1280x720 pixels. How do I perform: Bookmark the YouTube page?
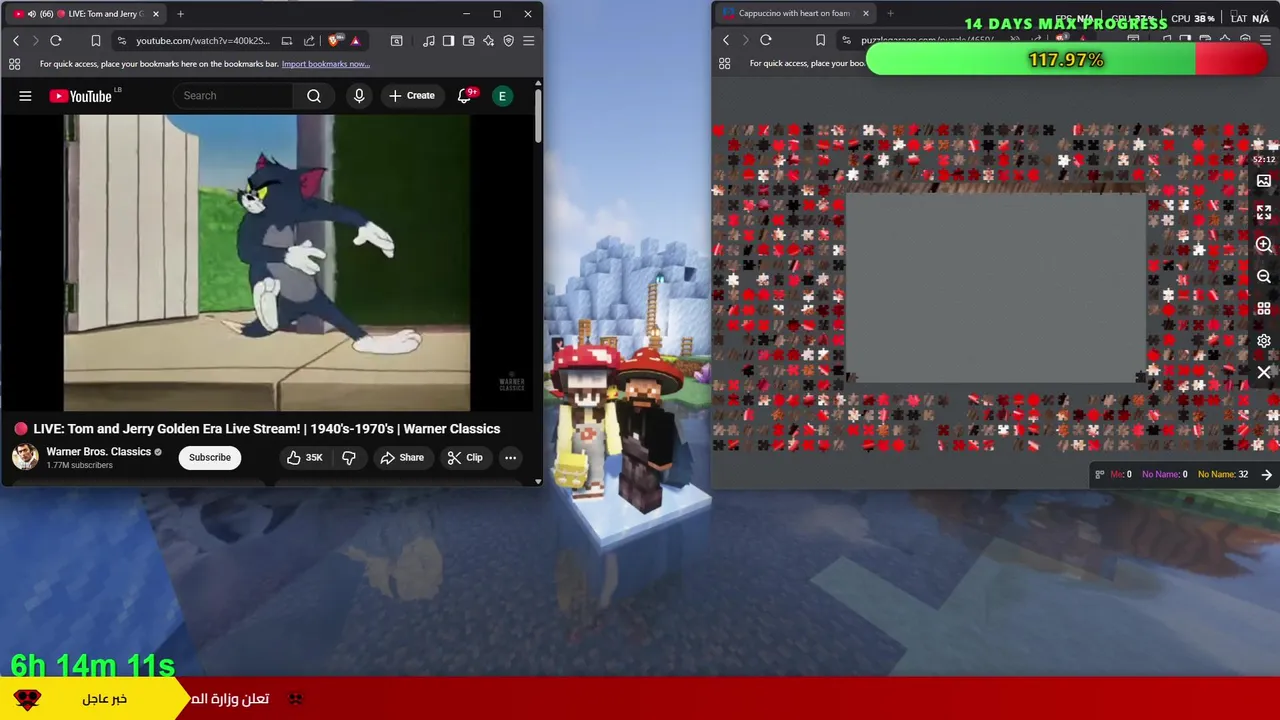(96, 41)
